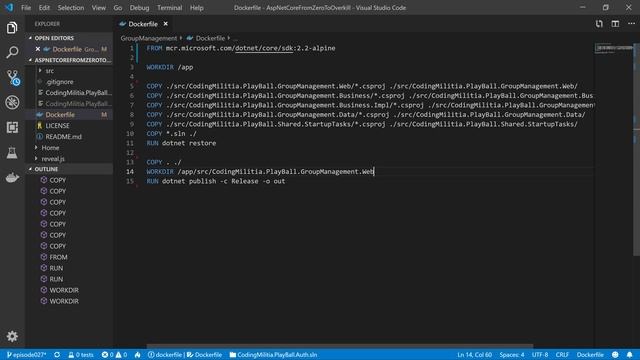This screenshot has width=640, height=360.
Task: Open the Search view in activity bar
Action: pos(12,52)
